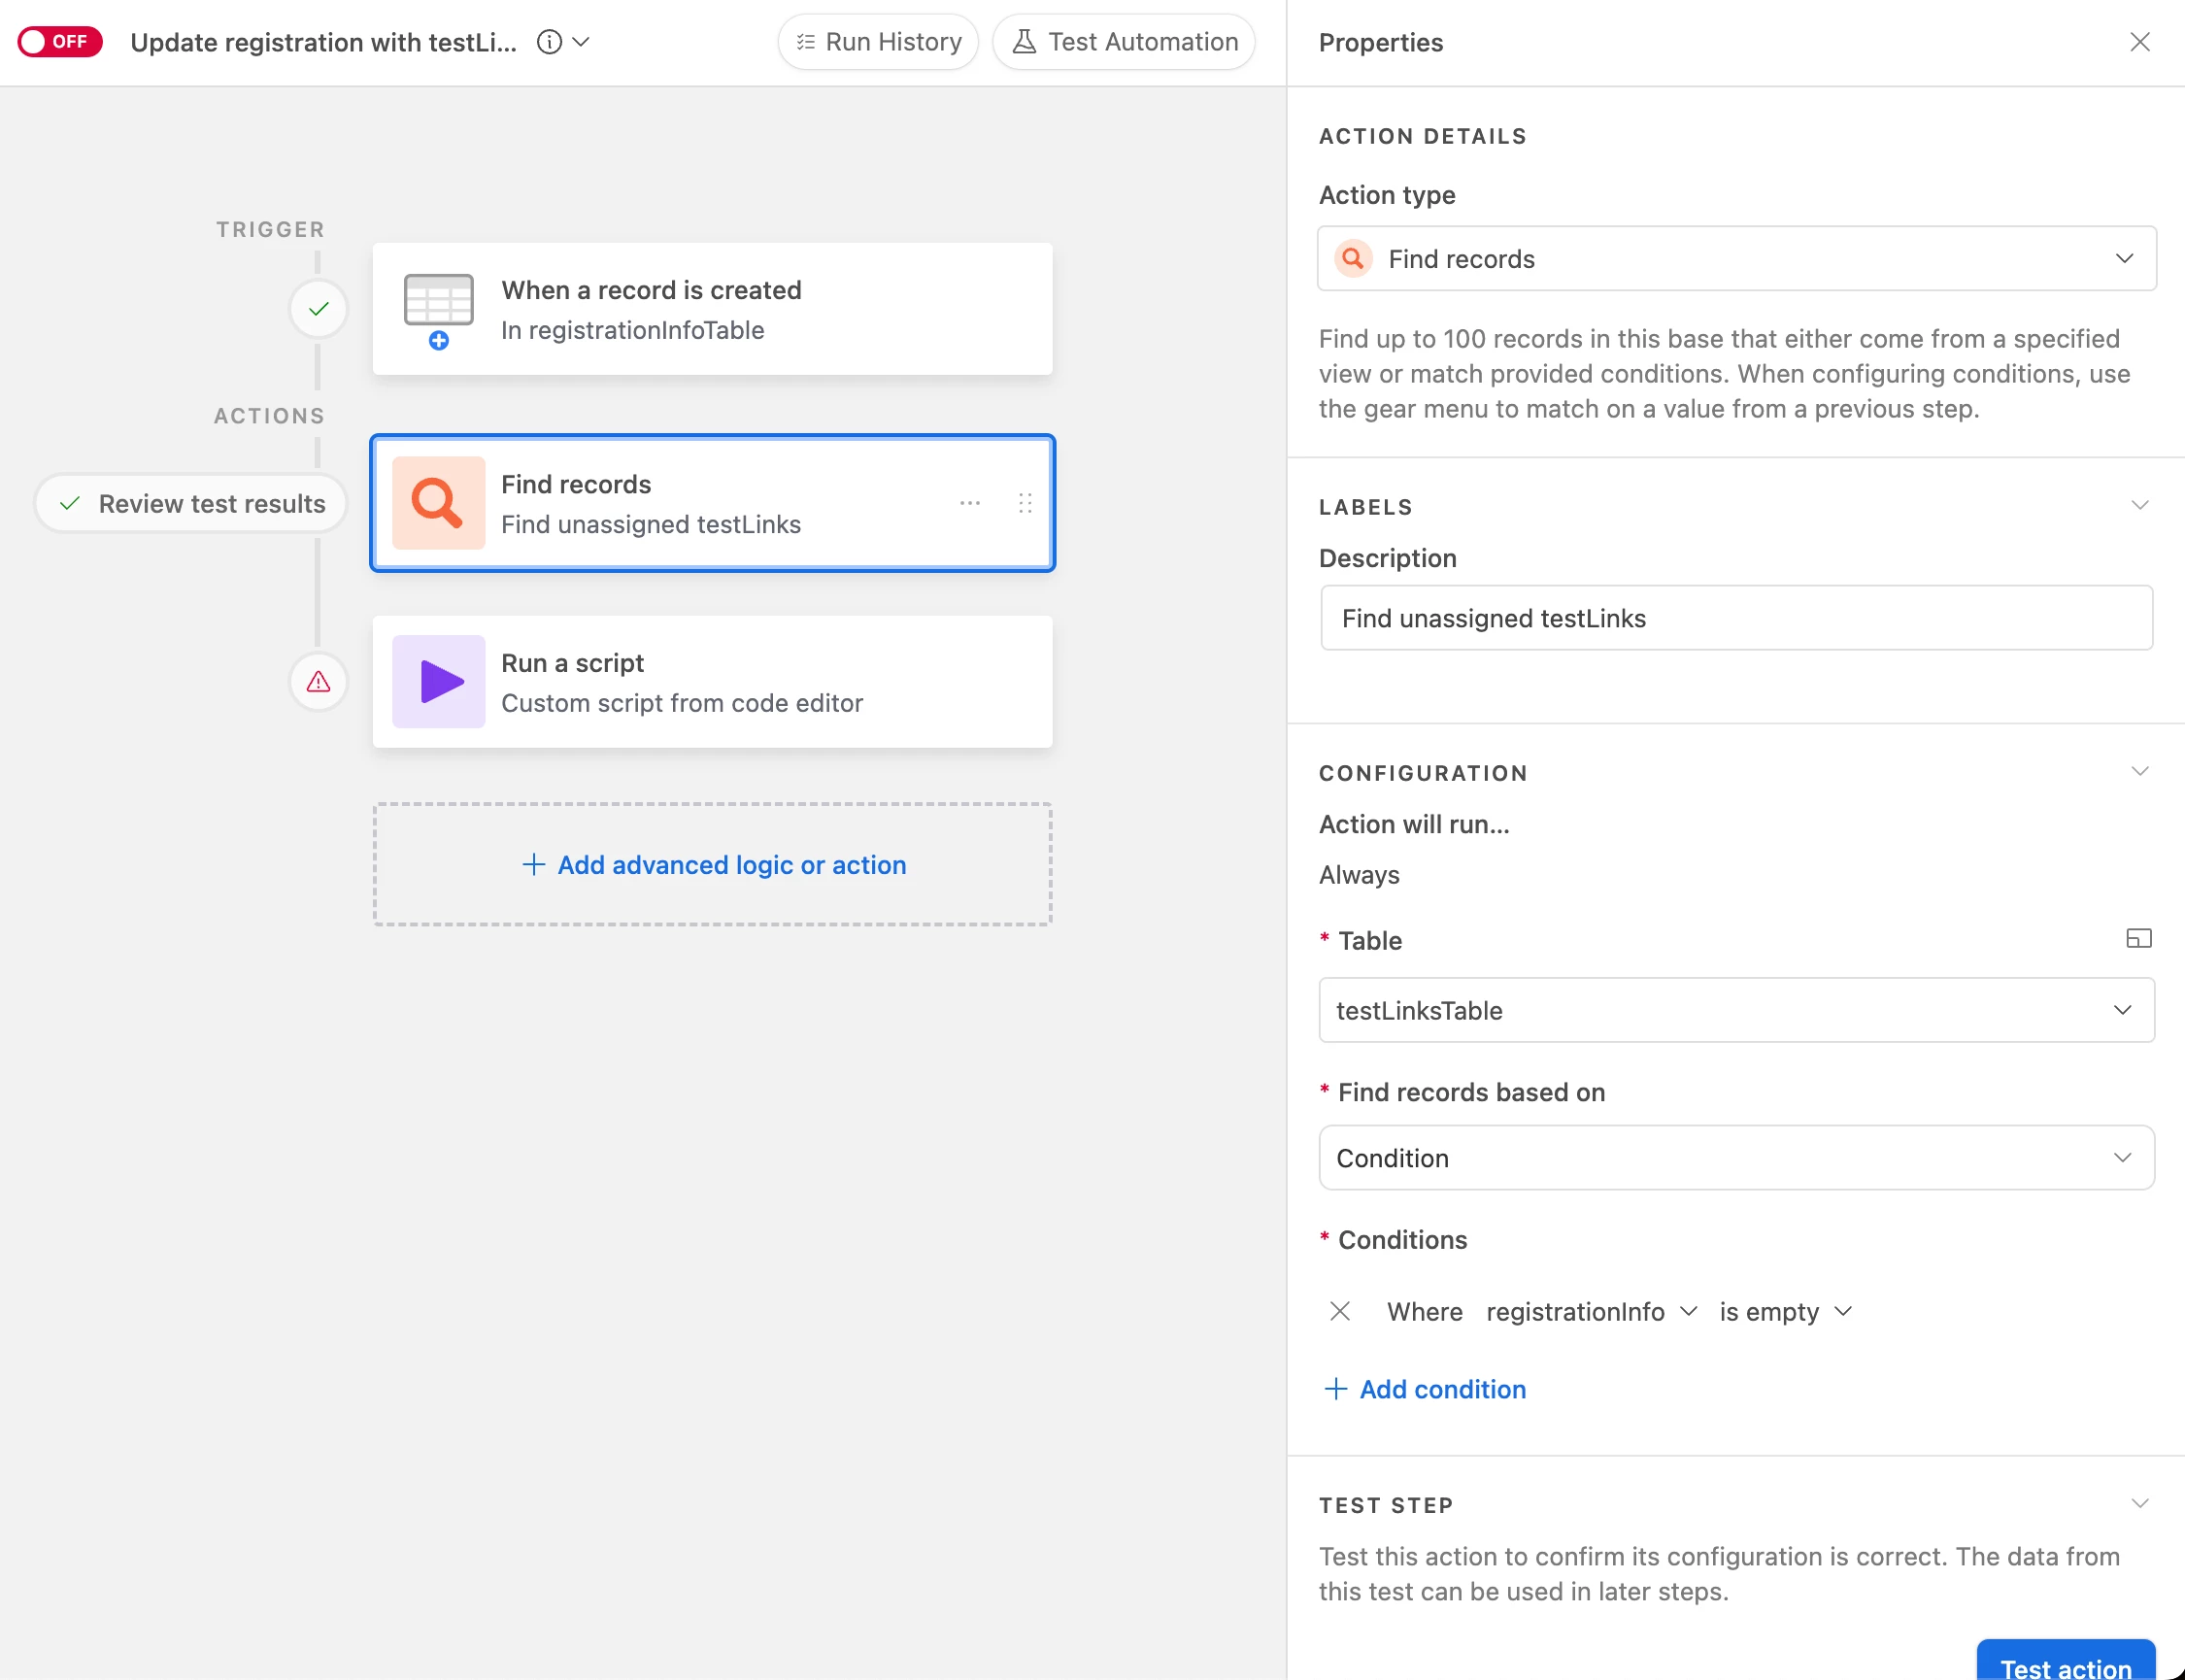Open the testLinksTable table dropdown
The height and width of the screenshot is (1680, 2185).
(x=1736, y=1010)
